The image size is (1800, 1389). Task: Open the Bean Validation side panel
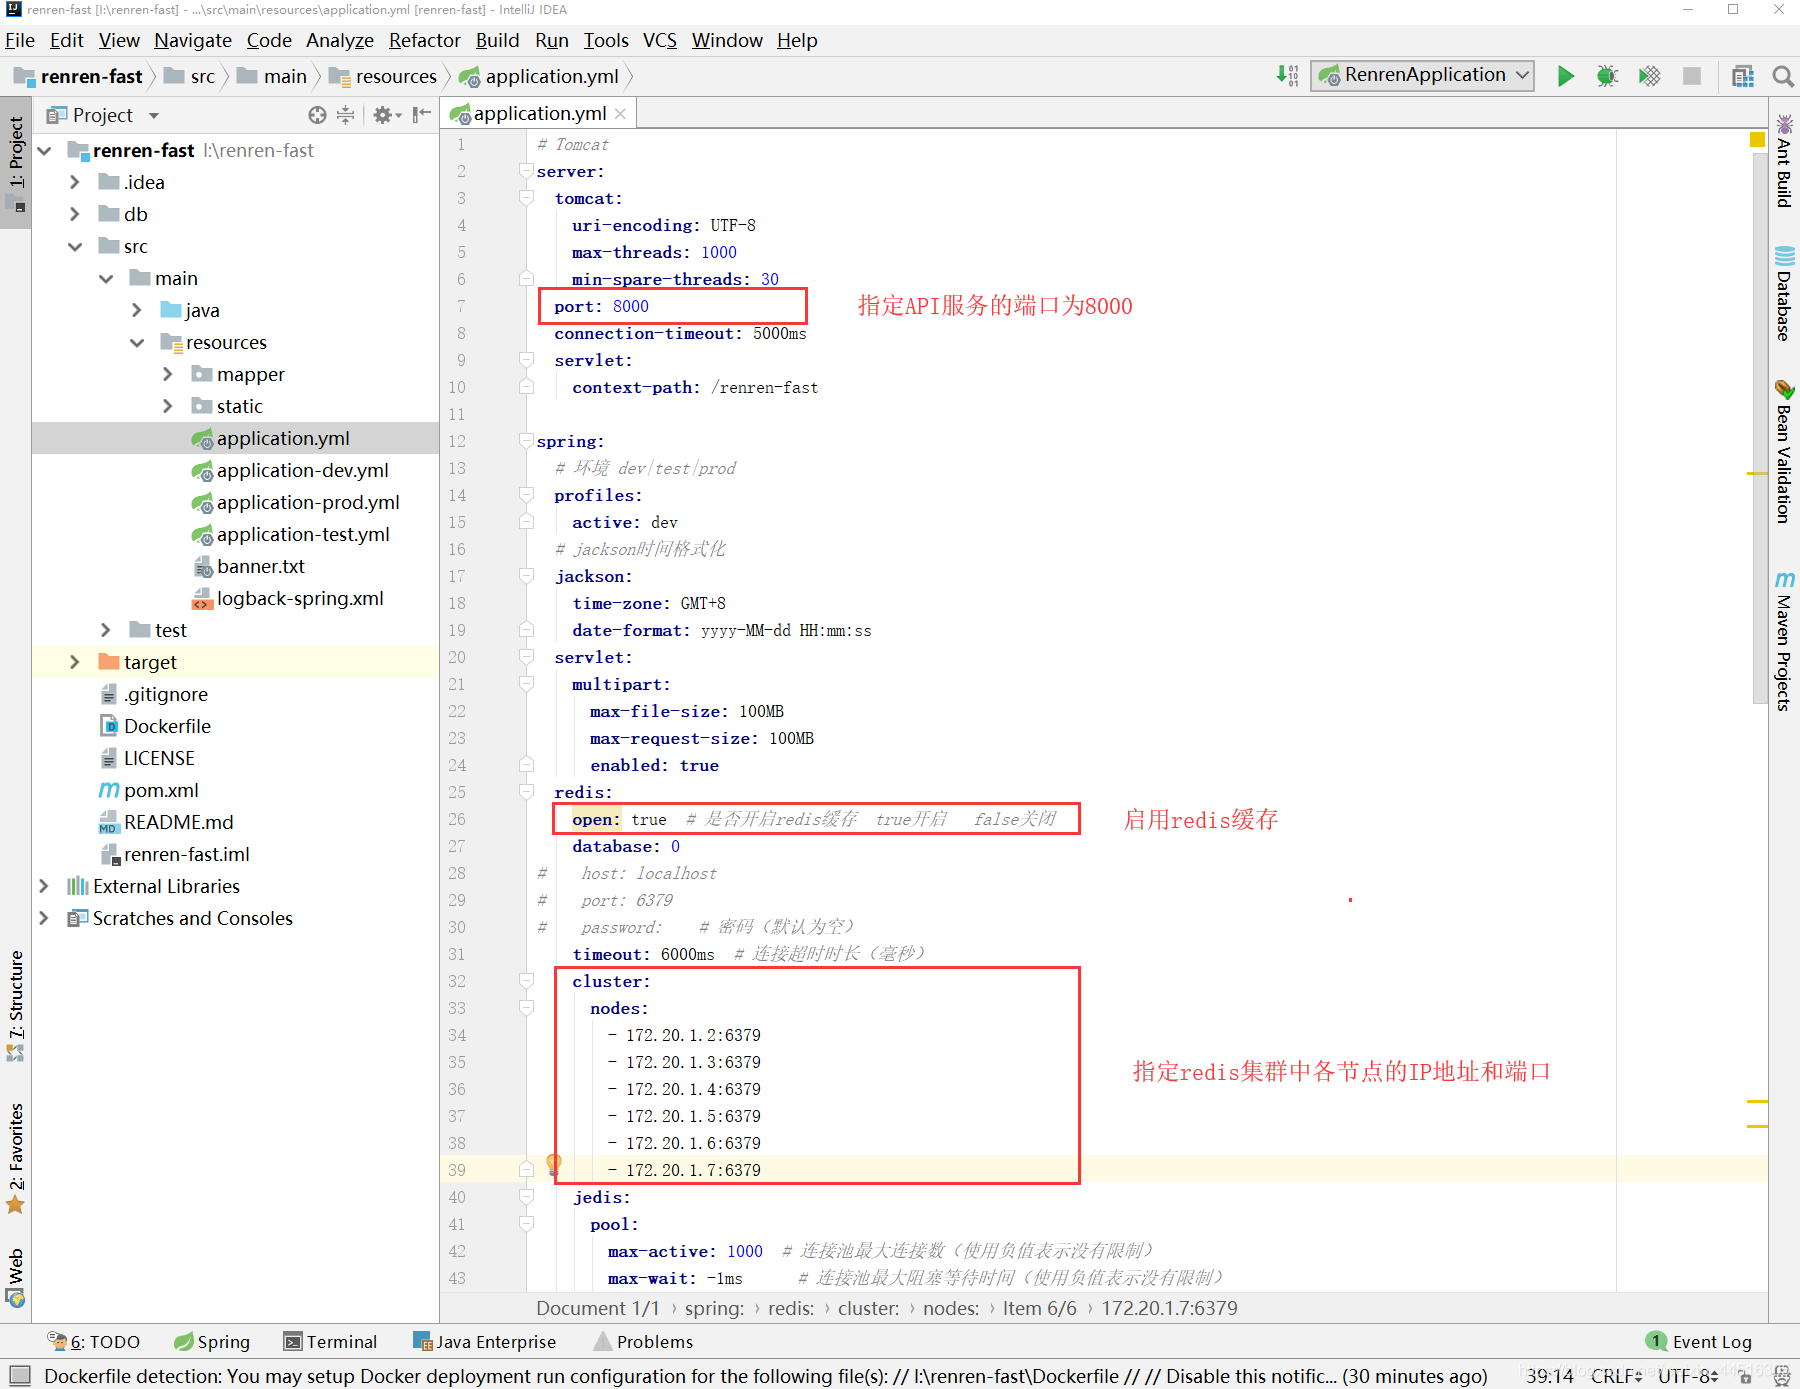coord(1784,451)
